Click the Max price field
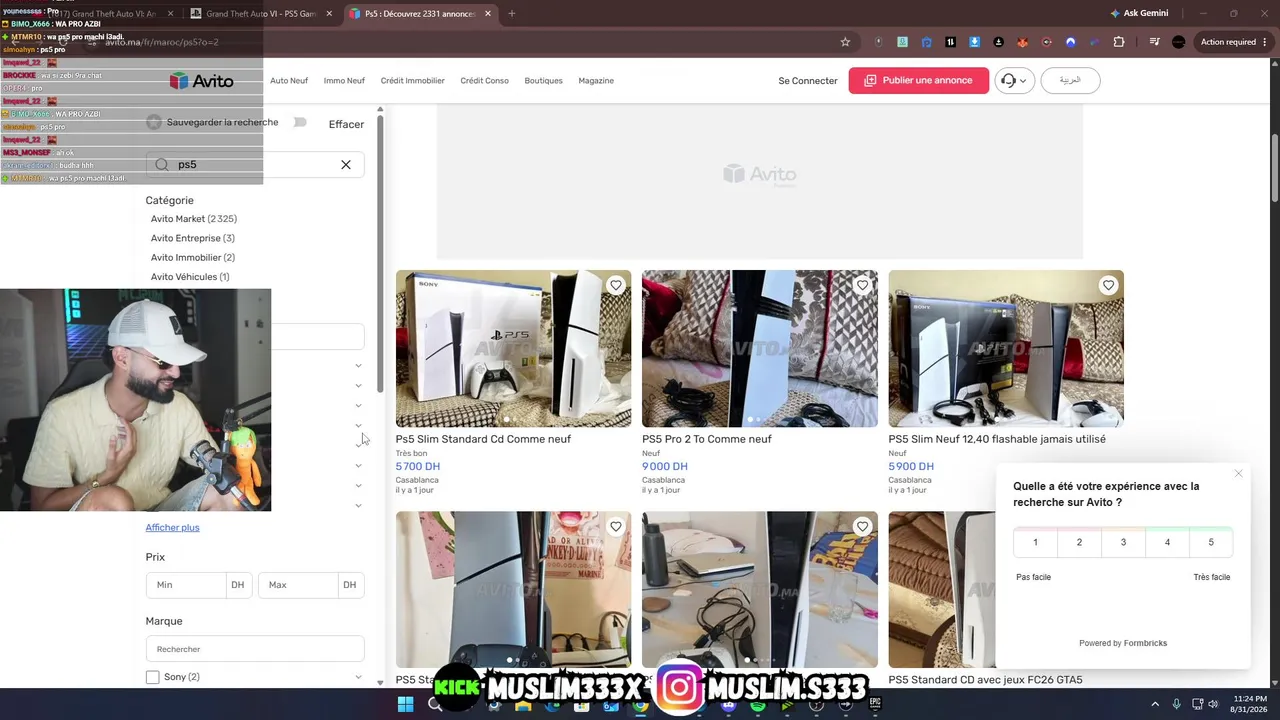 pos(298,585)
